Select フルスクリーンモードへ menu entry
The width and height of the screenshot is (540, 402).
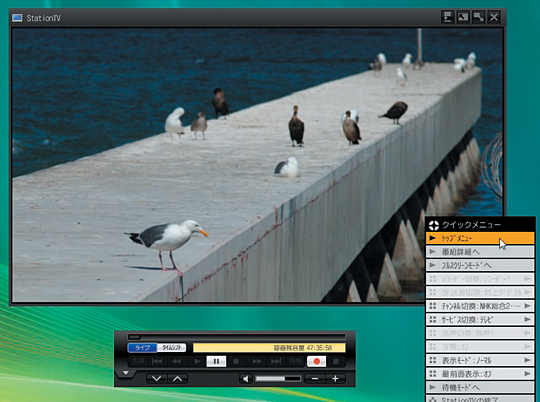click(x=480, y=265)
